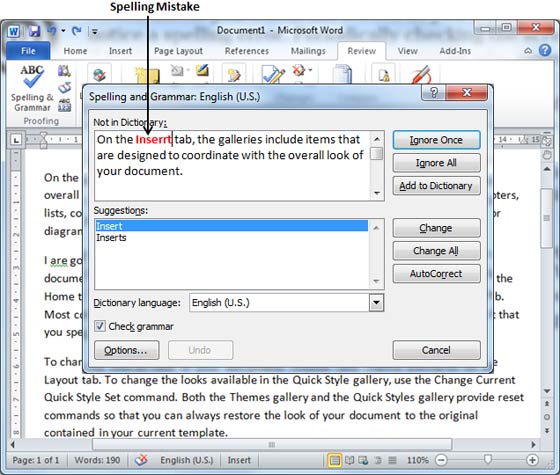Switch to the Add-Ins ribbon tab
This screenshot has width=560, height=475.
[455, 51]
